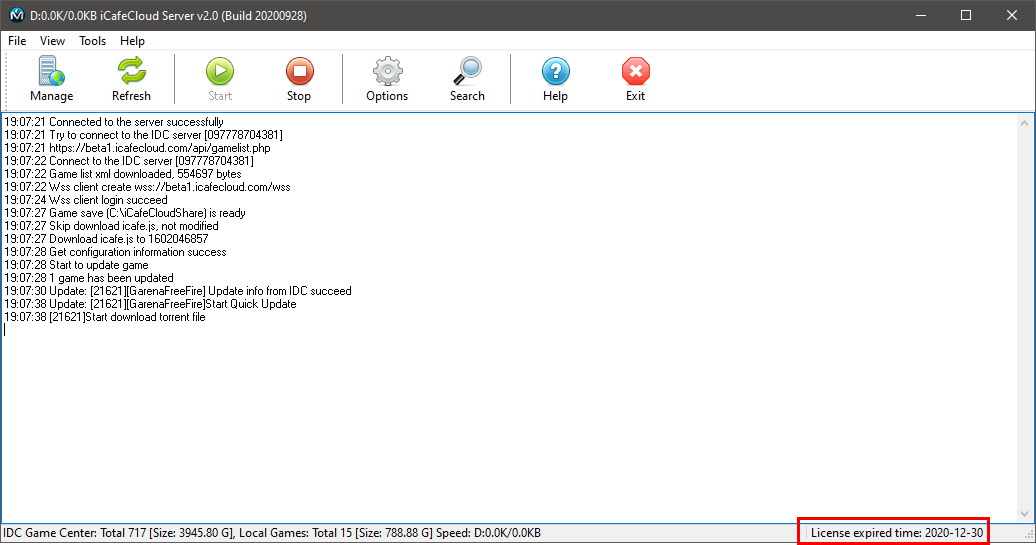Click the log scrollbar up arrow
1036x545 pixels.
point(1025,121)
